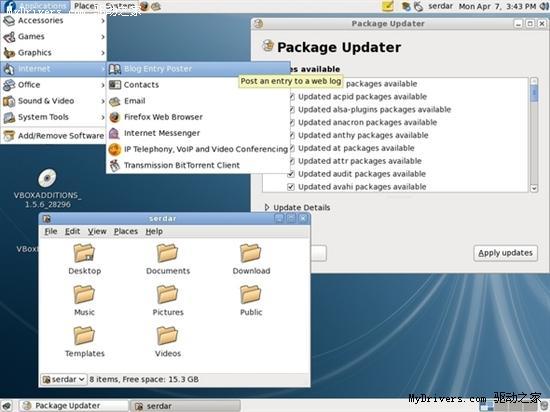Expand the Accessories submenu

[53, 21]
